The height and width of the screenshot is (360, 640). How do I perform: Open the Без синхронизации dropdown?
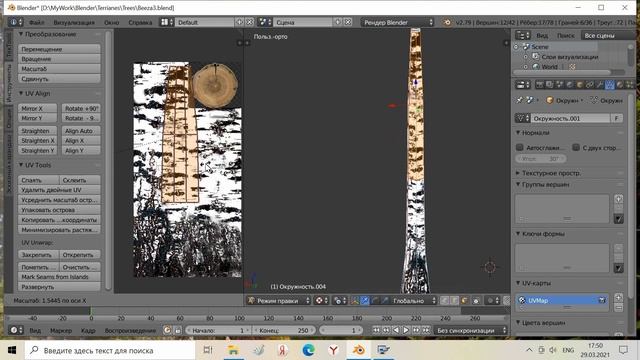tap(470, 330)
